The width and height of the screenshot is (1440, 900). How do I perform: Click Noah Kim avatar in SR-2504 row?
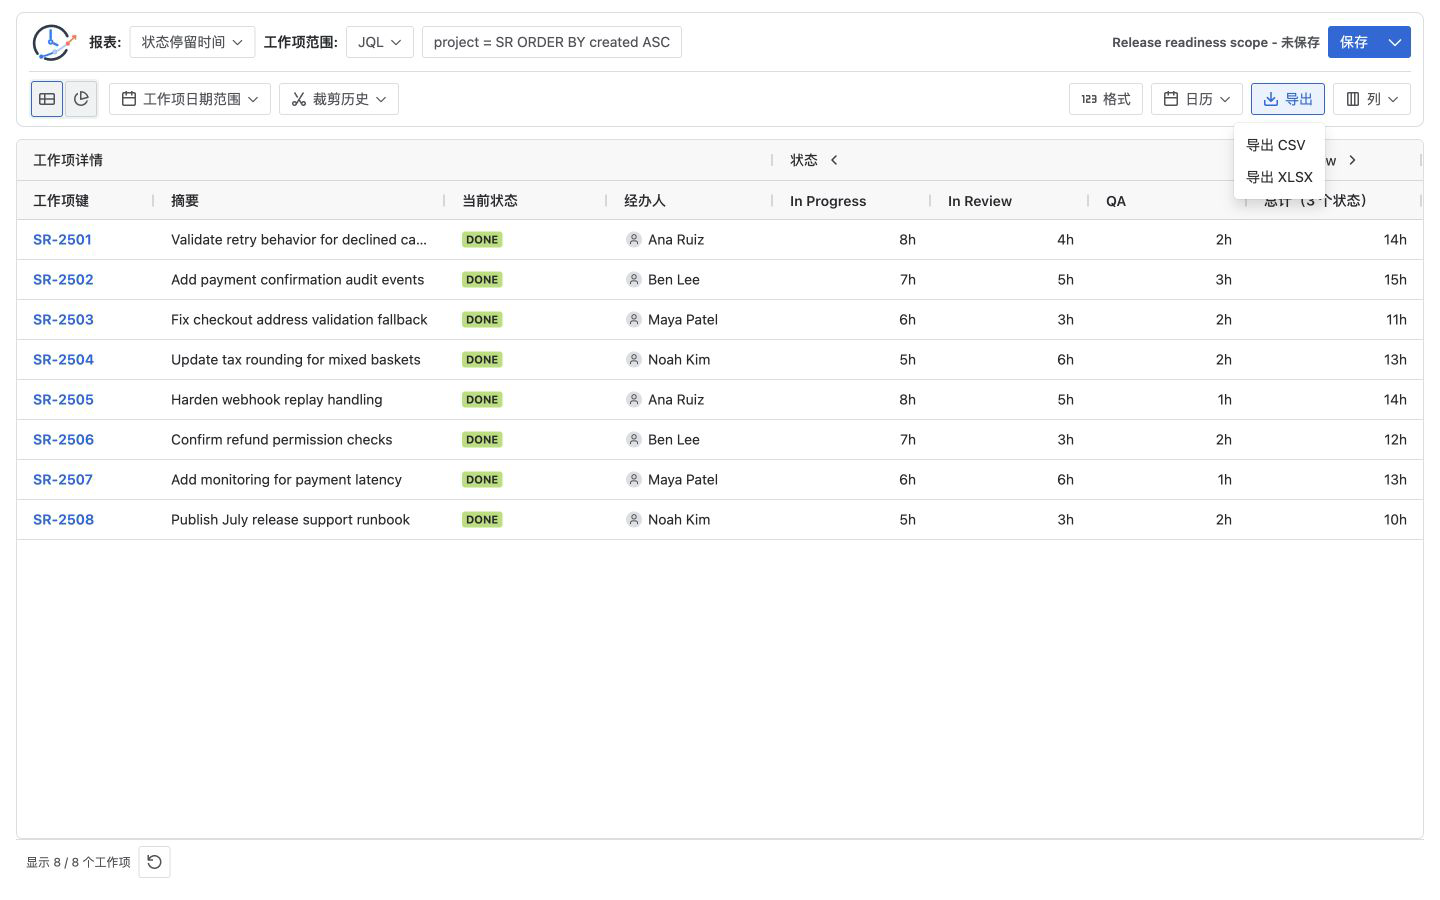pyautogui.click(x=633, y=360)
